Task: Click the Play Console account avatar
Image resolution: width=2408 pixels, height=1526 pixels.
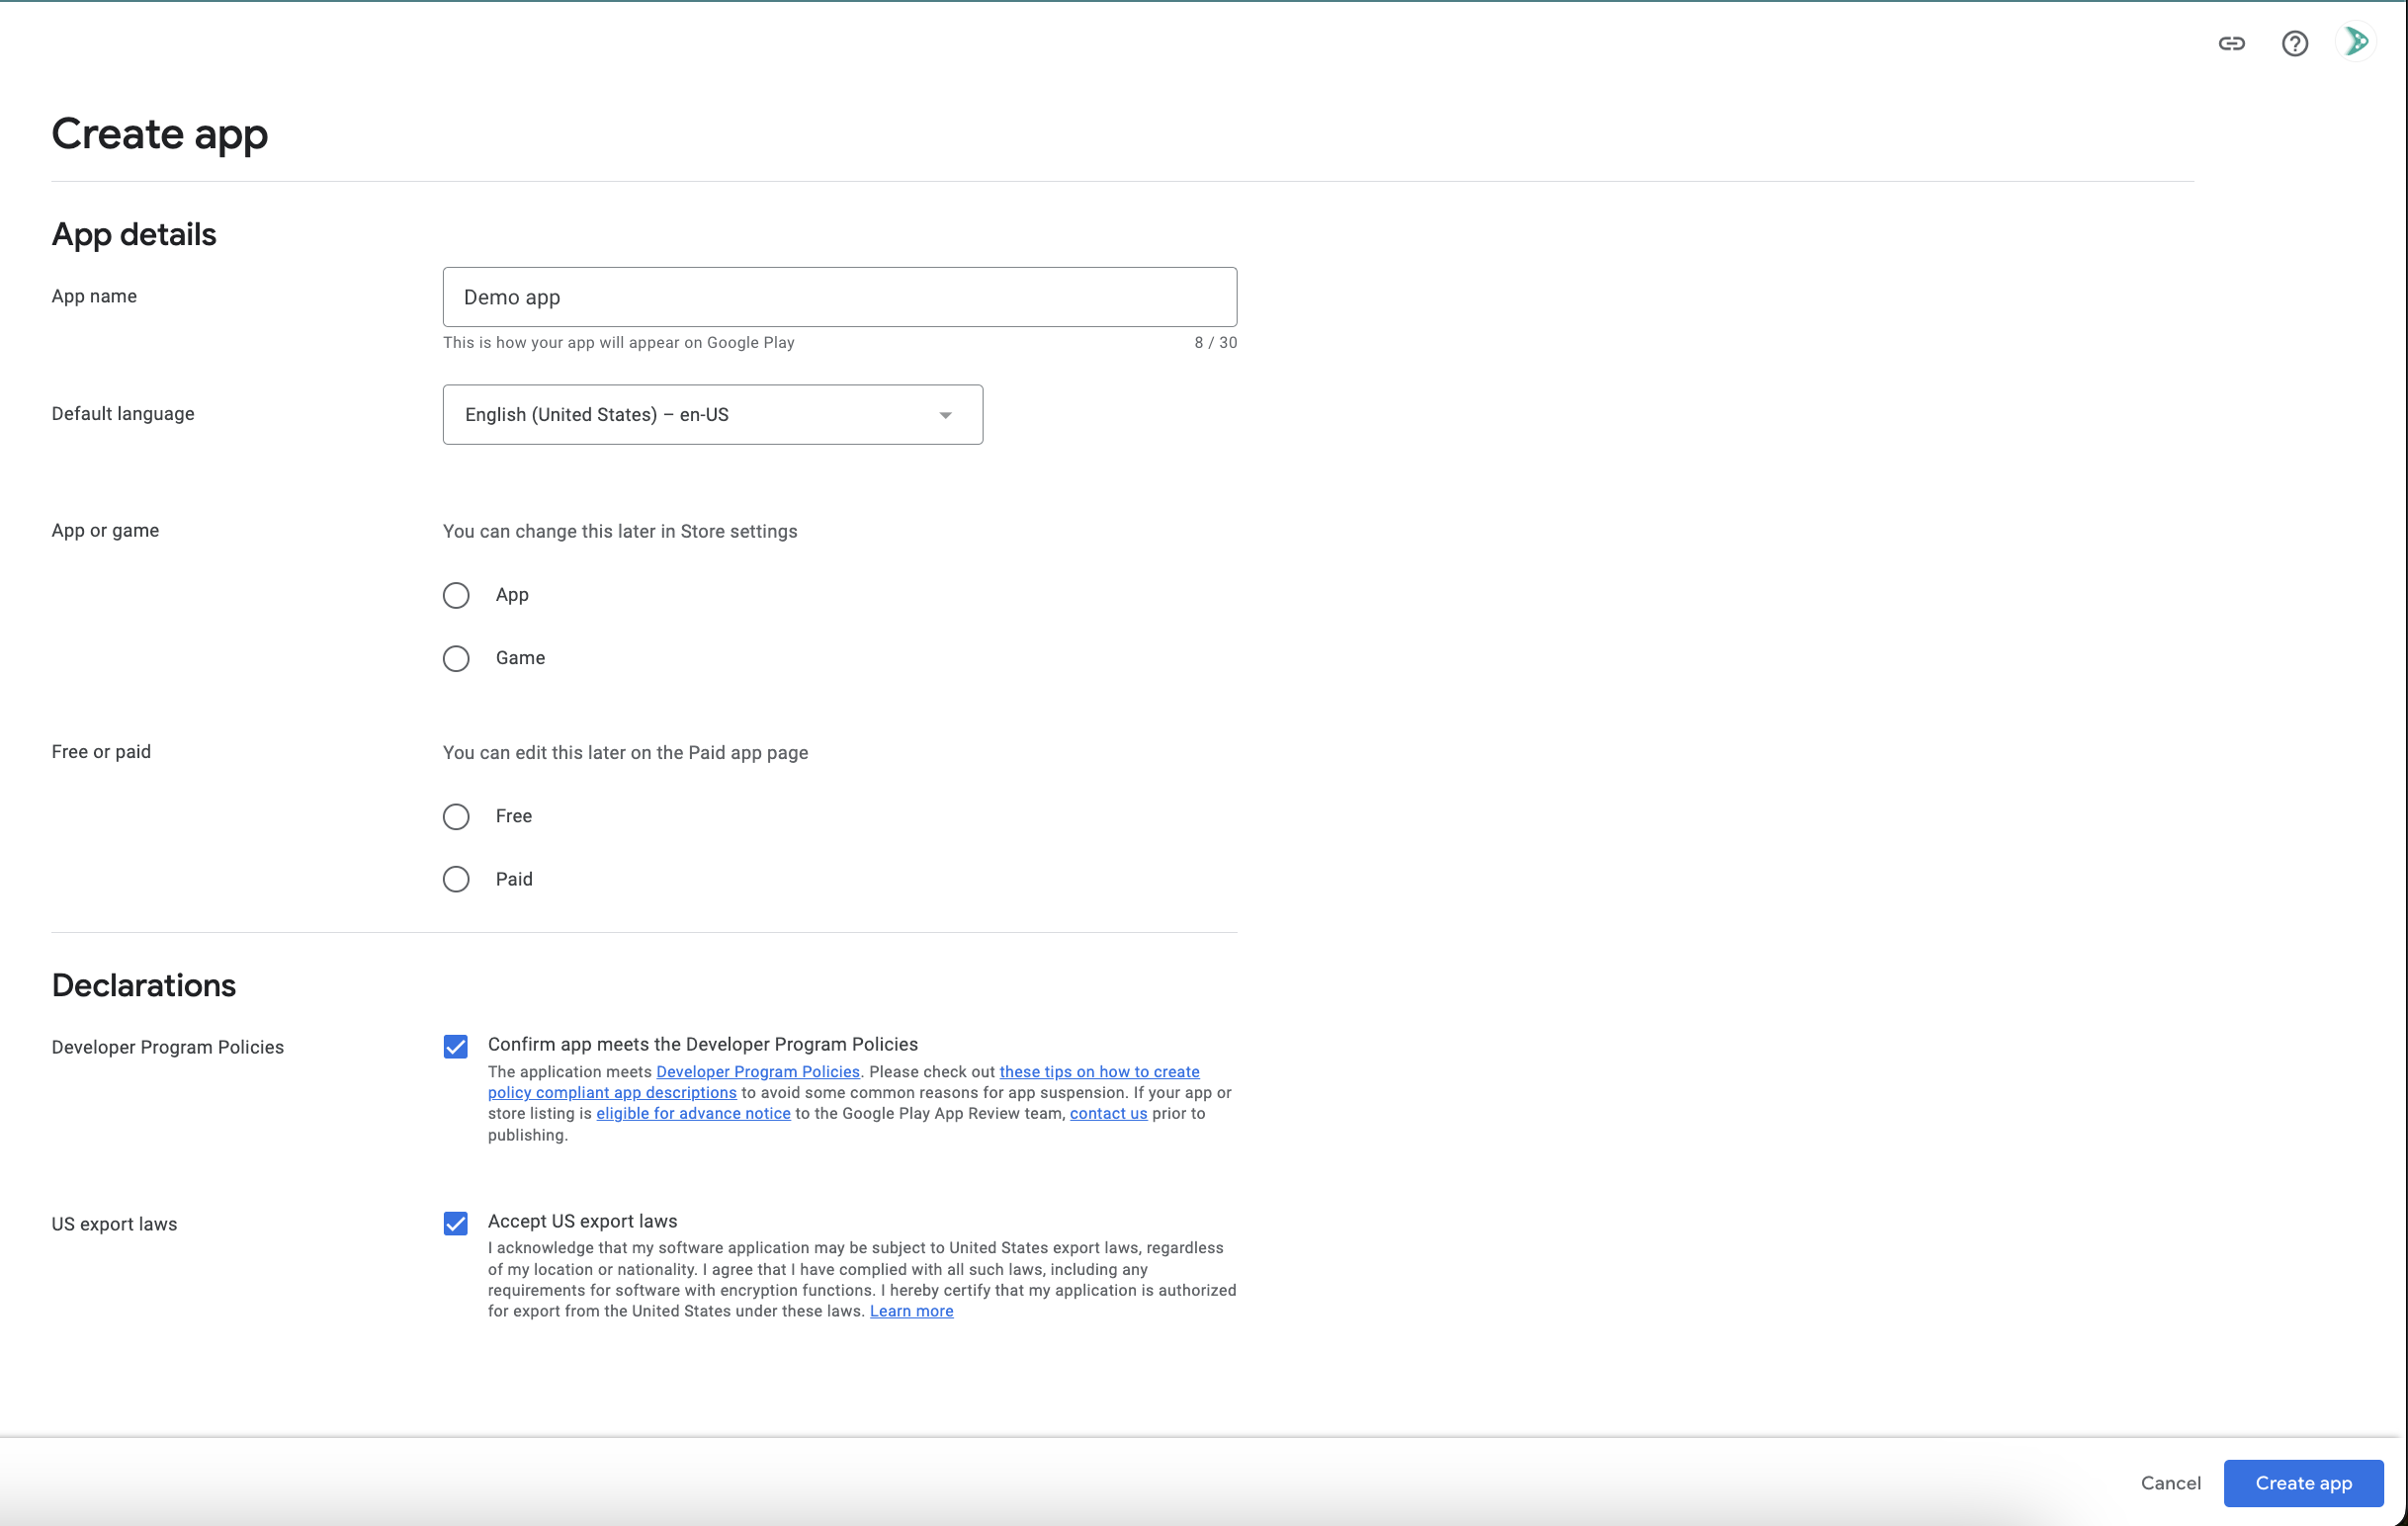Action: tap(2356, 42)
